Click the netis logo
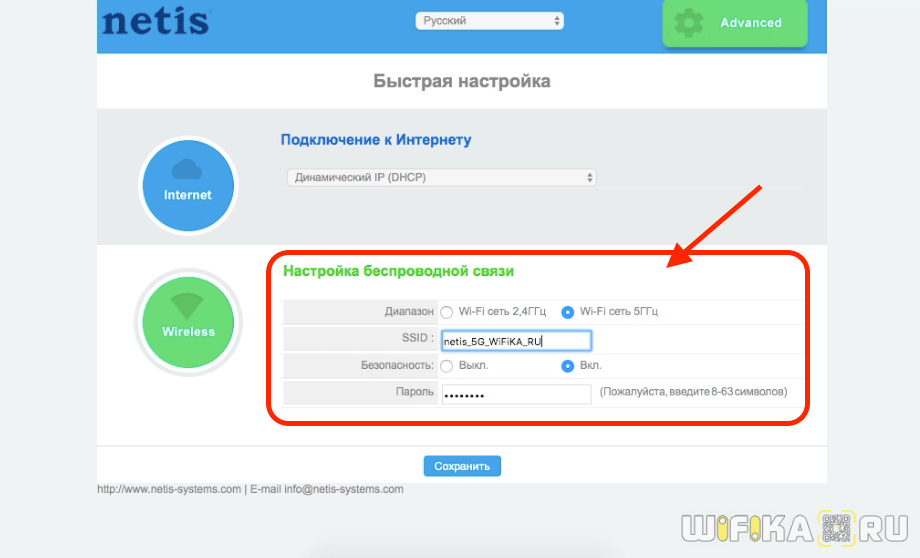The height and width of the screenshot is (558, 920). (x=157, y=22)
